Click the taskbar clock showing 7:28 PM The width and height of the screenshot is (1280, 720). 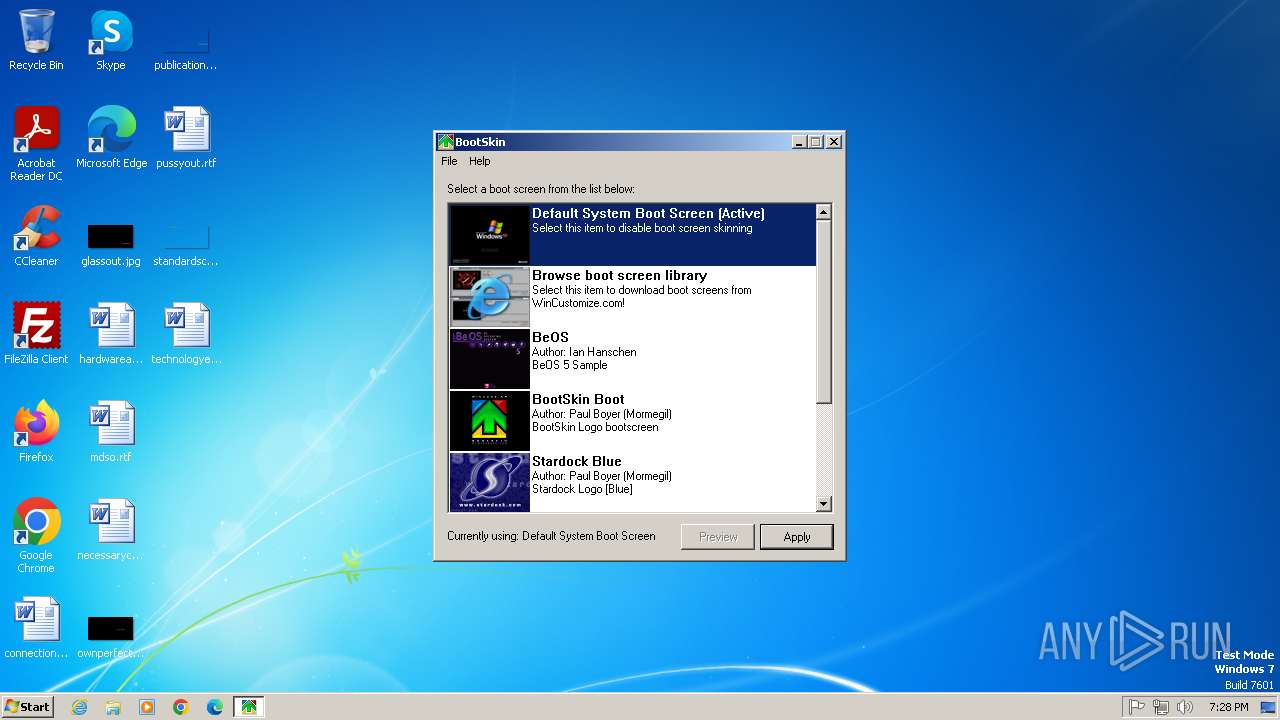(1228, 707)
